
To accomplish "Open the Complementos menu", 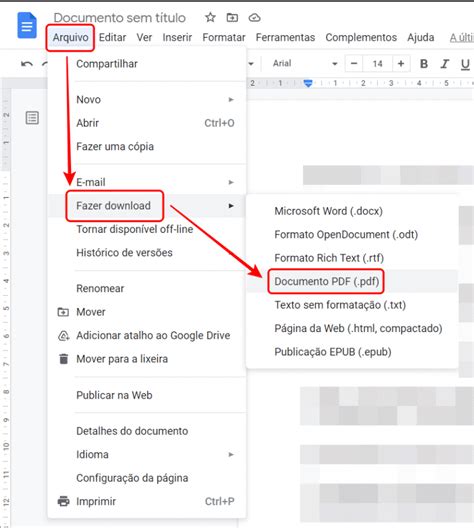I will pos(361,37).
